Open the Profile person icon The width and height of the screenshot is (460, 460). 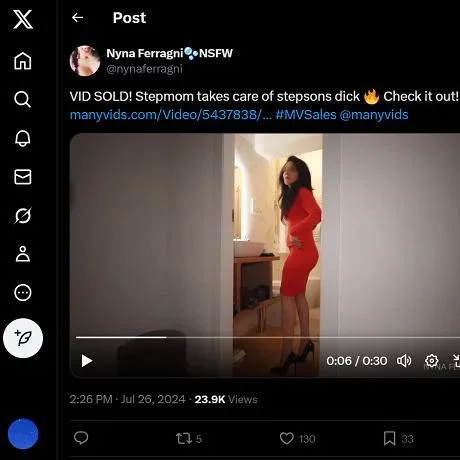23,254
